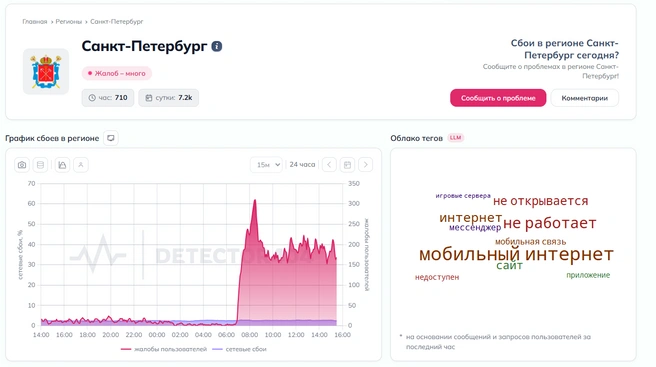Click the tag приложение
Screen dimensions: 656x367
click(x=588, y=275)
